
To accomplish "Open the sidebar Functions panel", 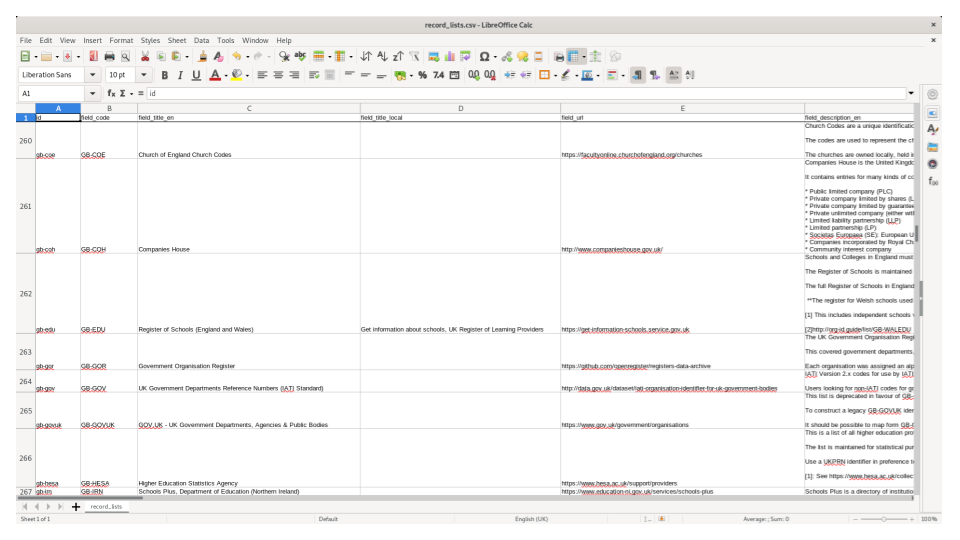I will coord(932,181).
